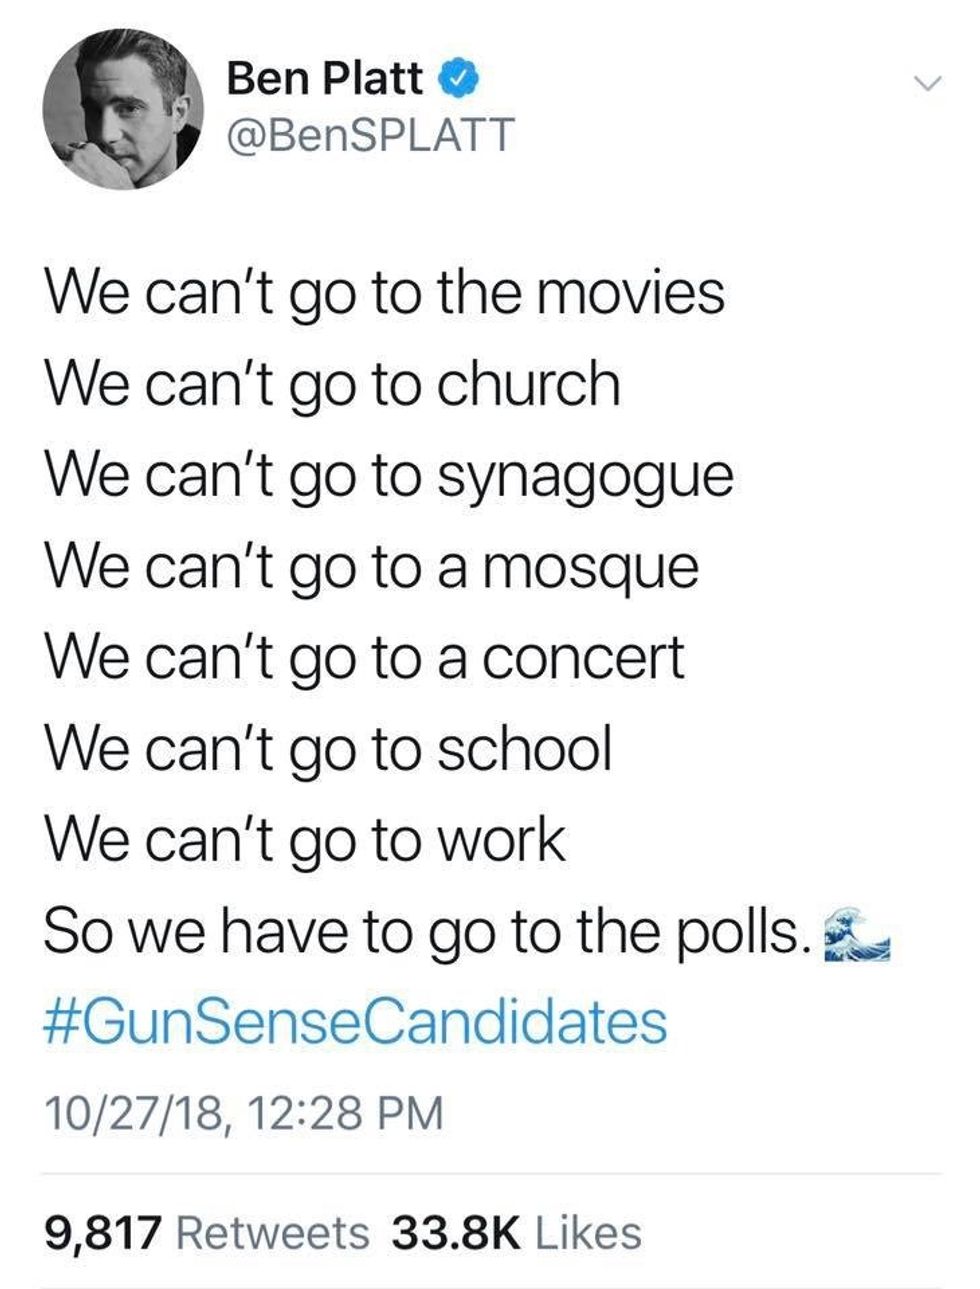Open the tweet options chevron menu
Viewport: 980px width, 1289px height.
(929, 85)
